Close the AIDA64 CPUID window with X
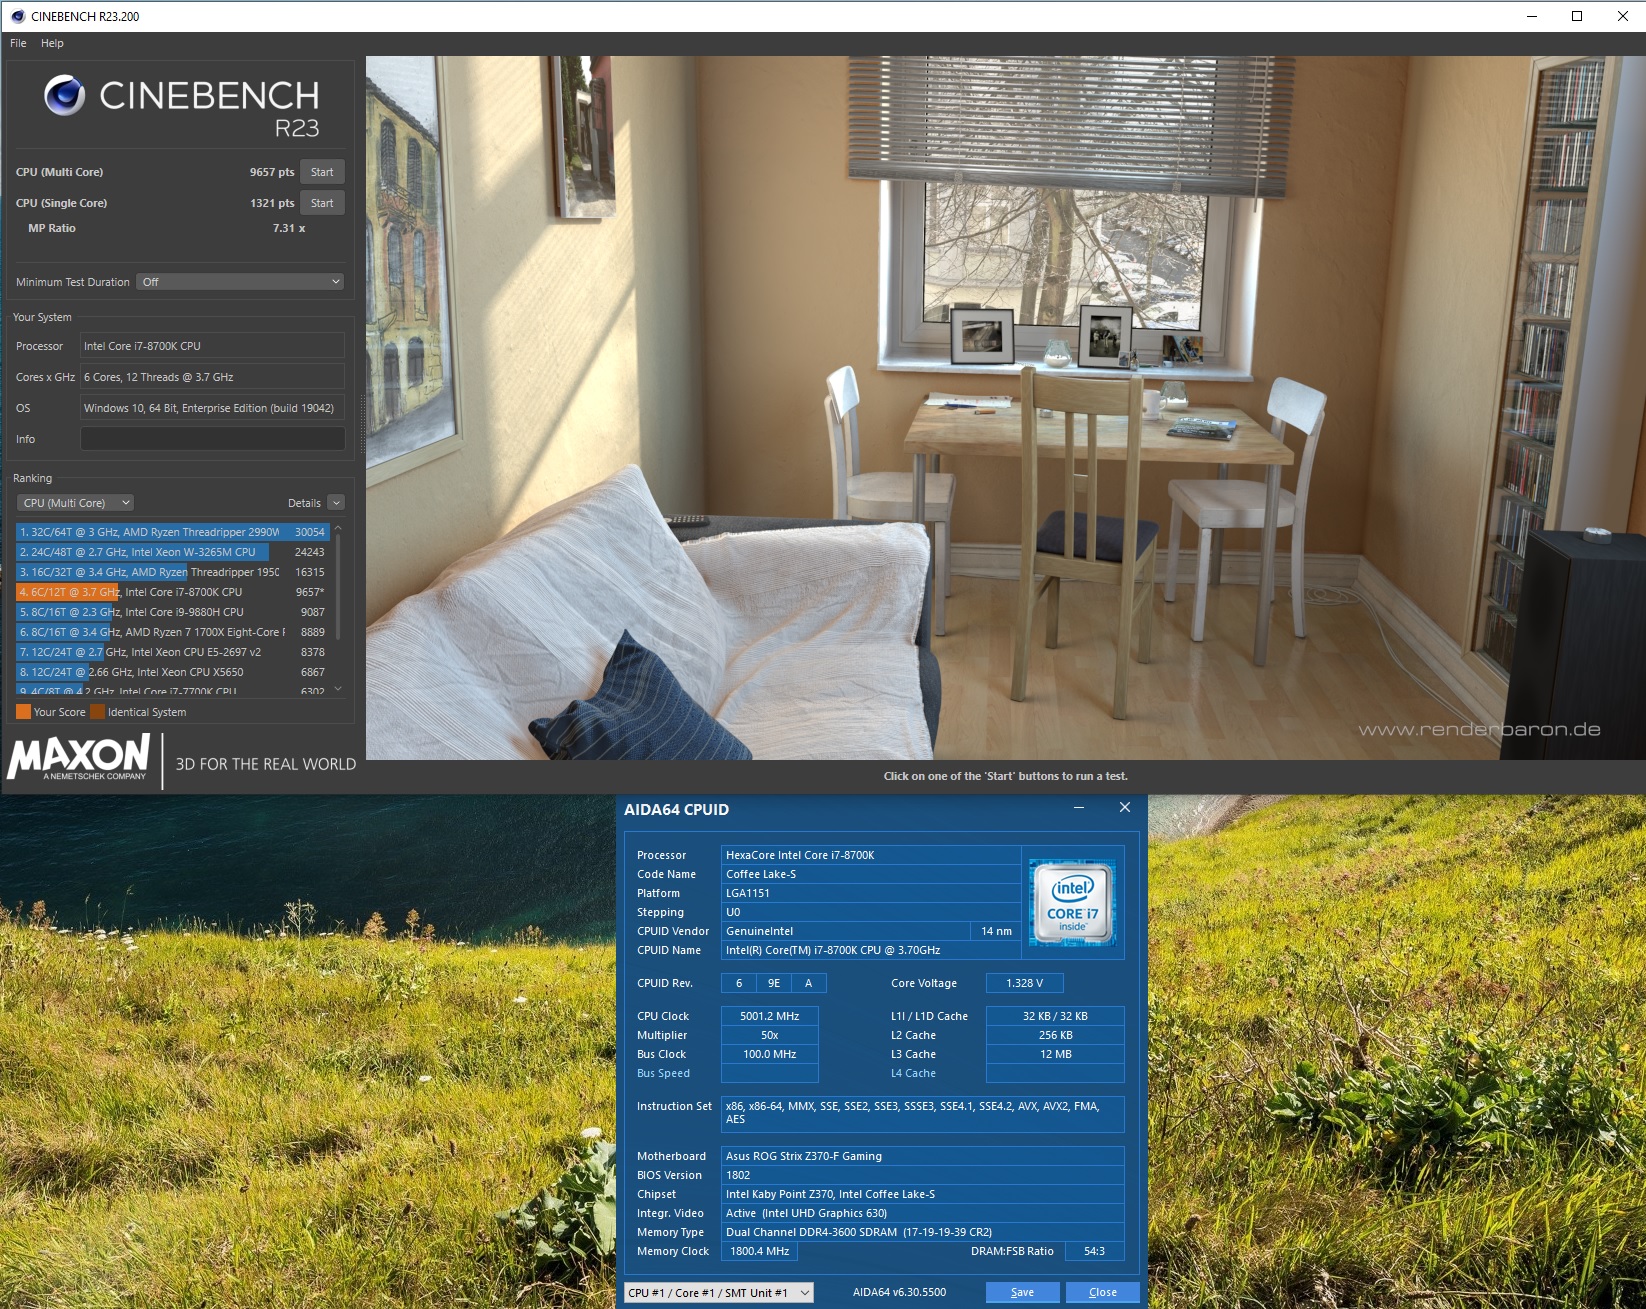The image size is (1646, 1309). pyautogui.click(x=1125, y=808)
